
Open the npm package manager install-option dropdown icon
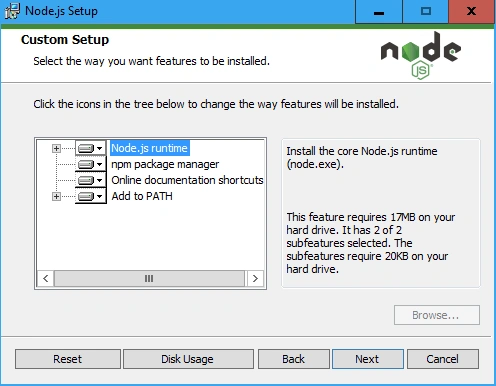coord(91,164)
